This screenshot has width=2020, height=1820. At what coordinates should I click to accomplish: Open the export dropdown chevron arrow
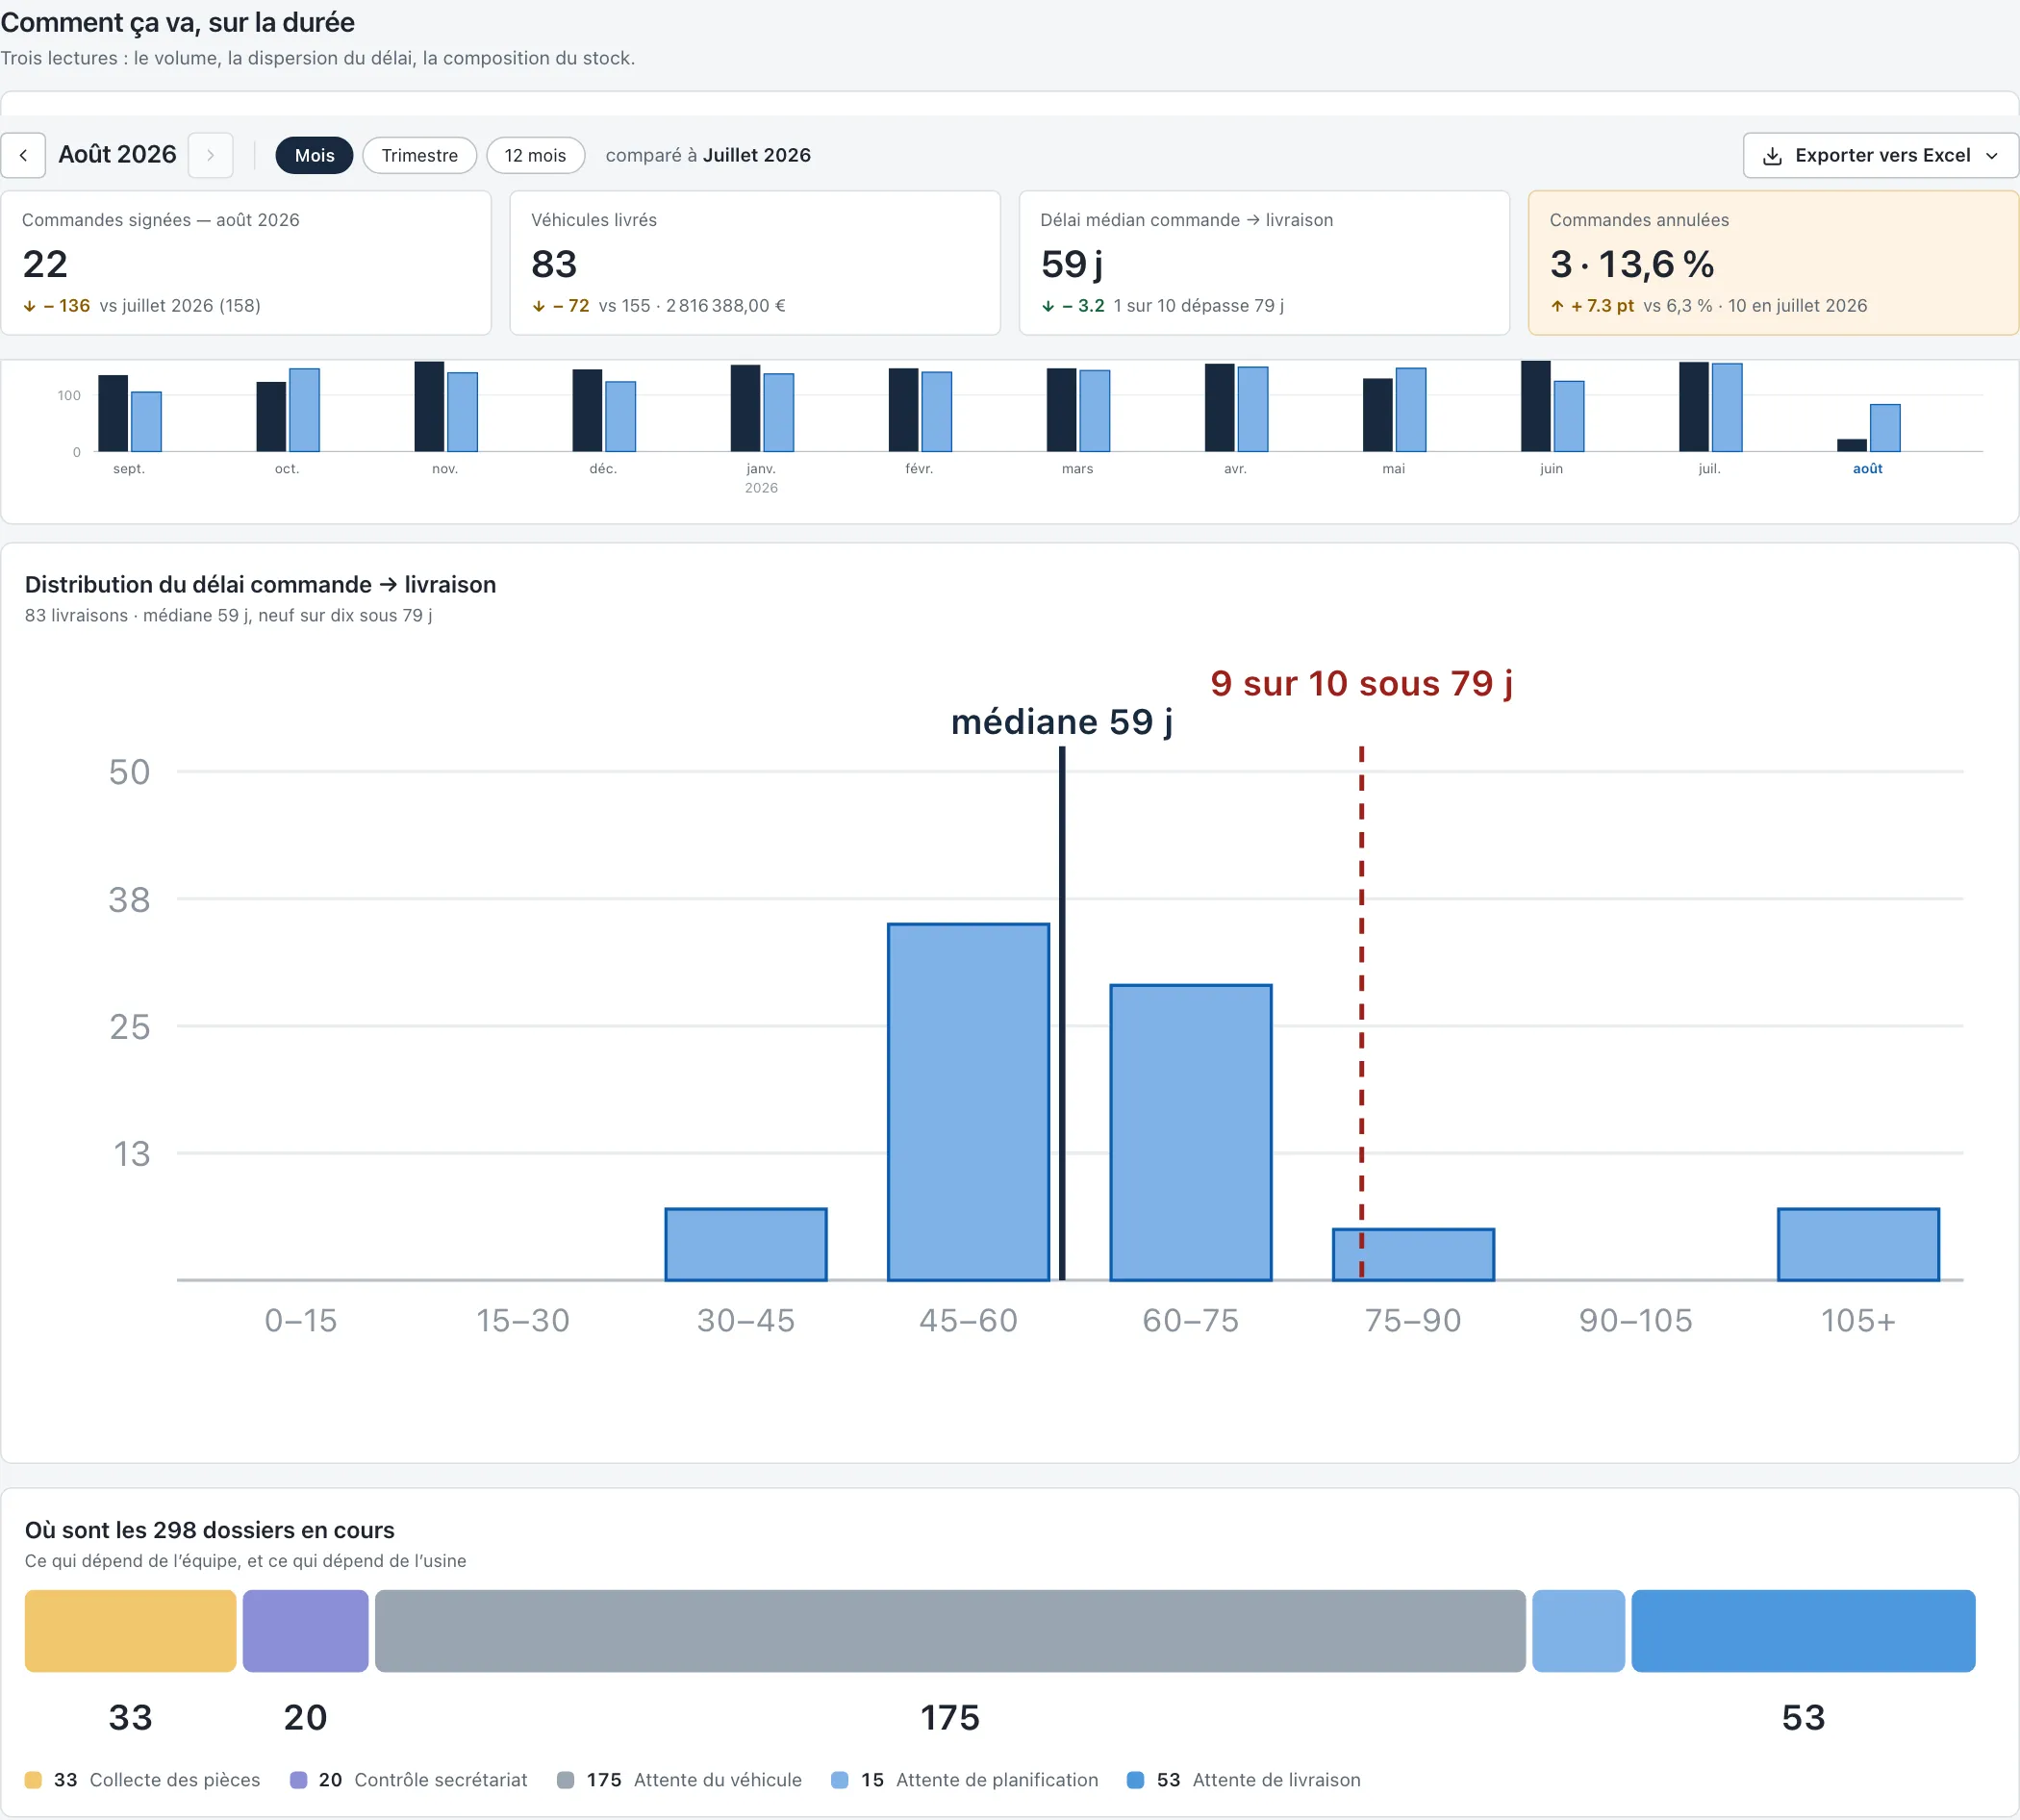tap(1991, 156)
